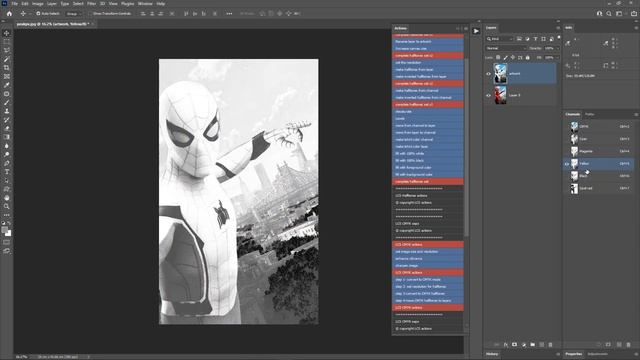
Task: Select the Spot channel thumbnail
Action: (x=574, y=188)
